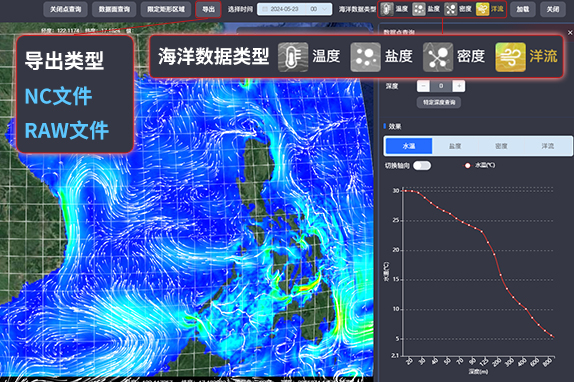Select the 密度 density icon in toolbar
Image resolution: width=574 pixels, height=382 pixels.
[x=450, y=9]
